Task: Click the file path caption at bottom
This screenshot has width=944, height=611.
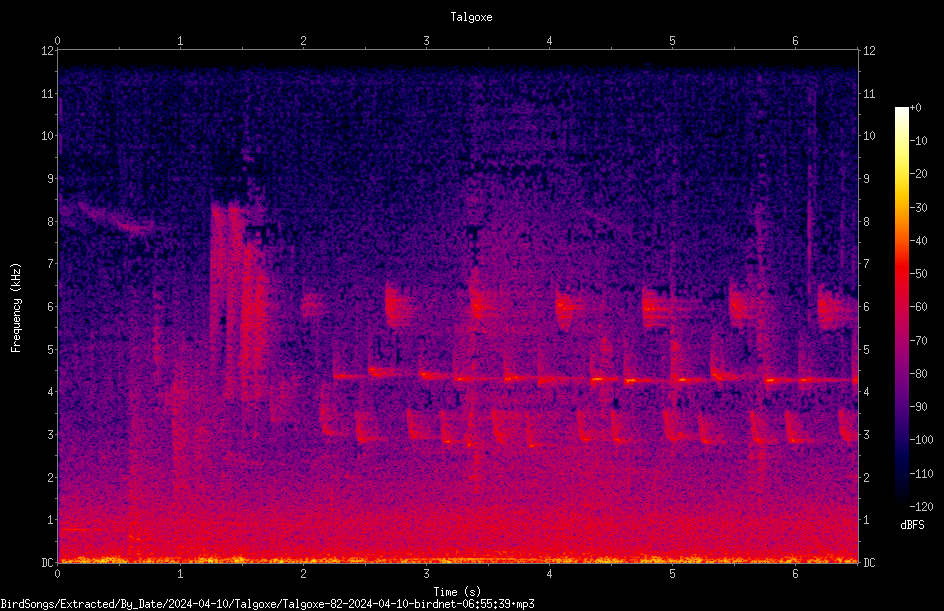Action: (x=267, y=604)
